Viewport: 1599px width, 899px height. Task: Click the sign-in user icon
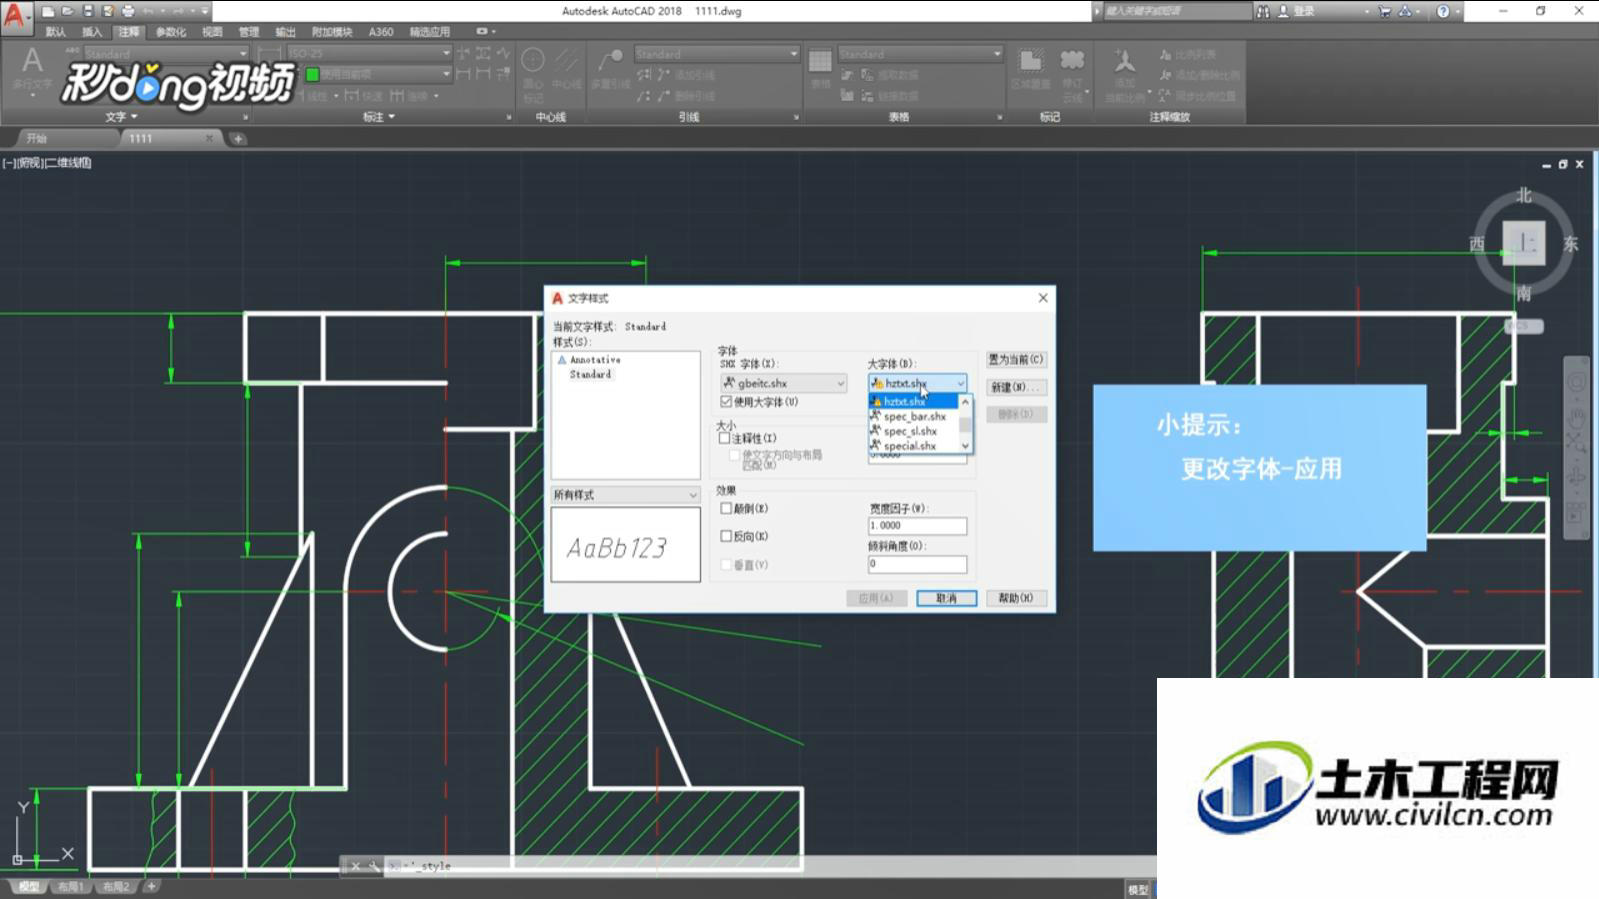point(1283,11)
